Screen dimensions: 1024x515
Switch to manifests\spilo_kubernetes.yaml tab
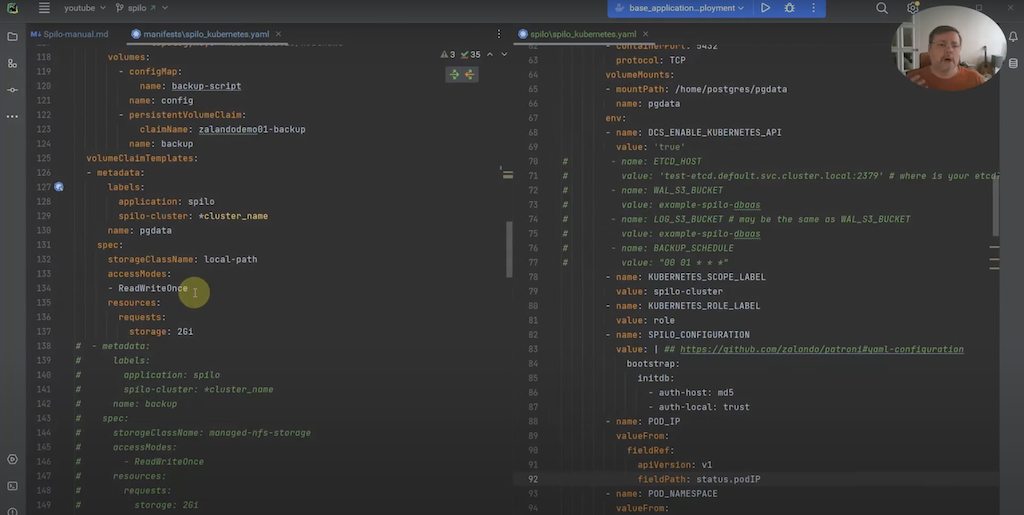pyautogui.click(x=200, y=34)
